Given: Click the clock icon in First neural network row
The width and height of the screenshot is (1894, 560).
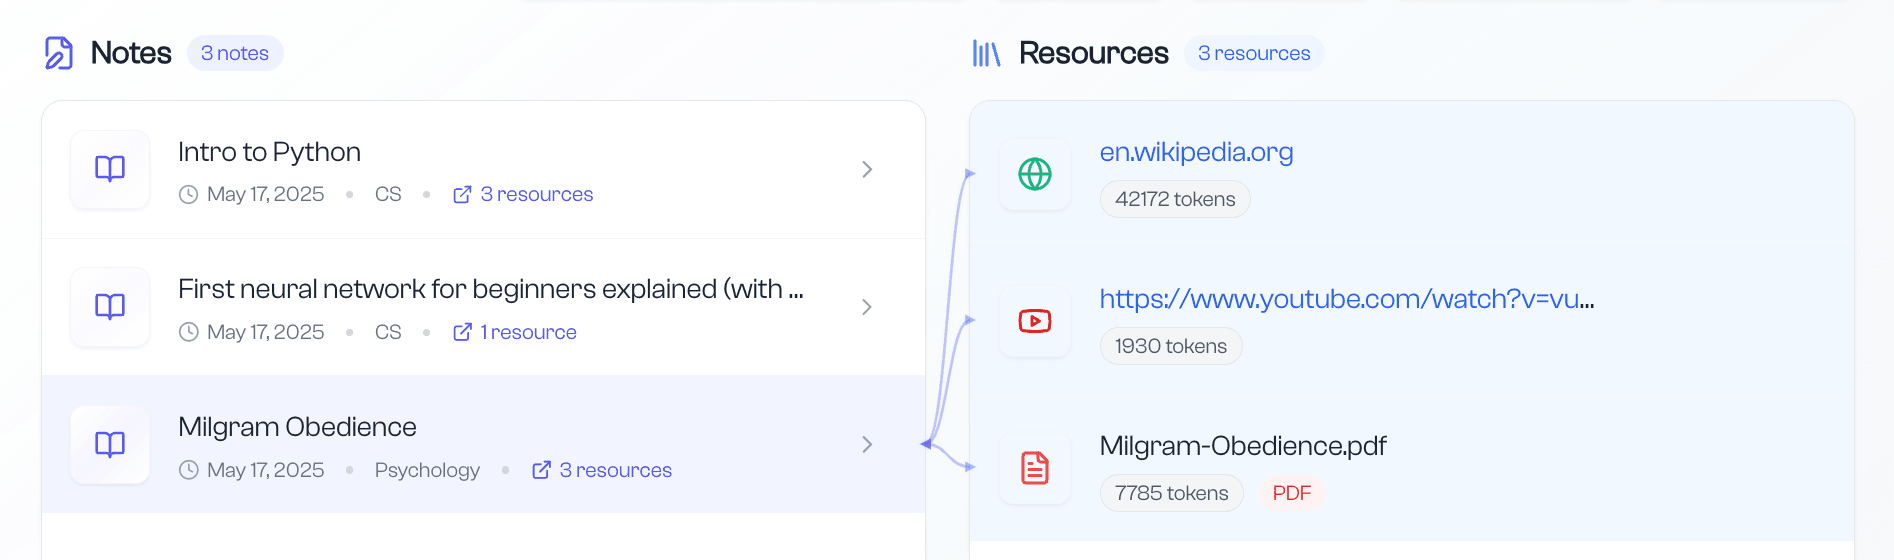Looking at the screenshot, I should point(188,332).
